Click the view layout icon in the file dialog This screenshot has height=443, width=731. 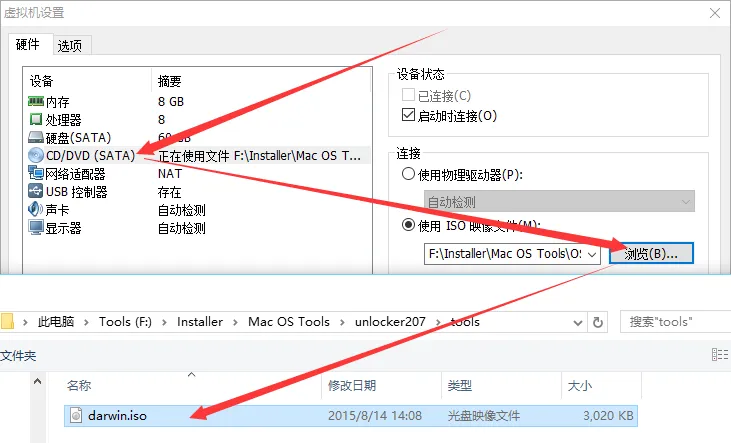point(720,354)
